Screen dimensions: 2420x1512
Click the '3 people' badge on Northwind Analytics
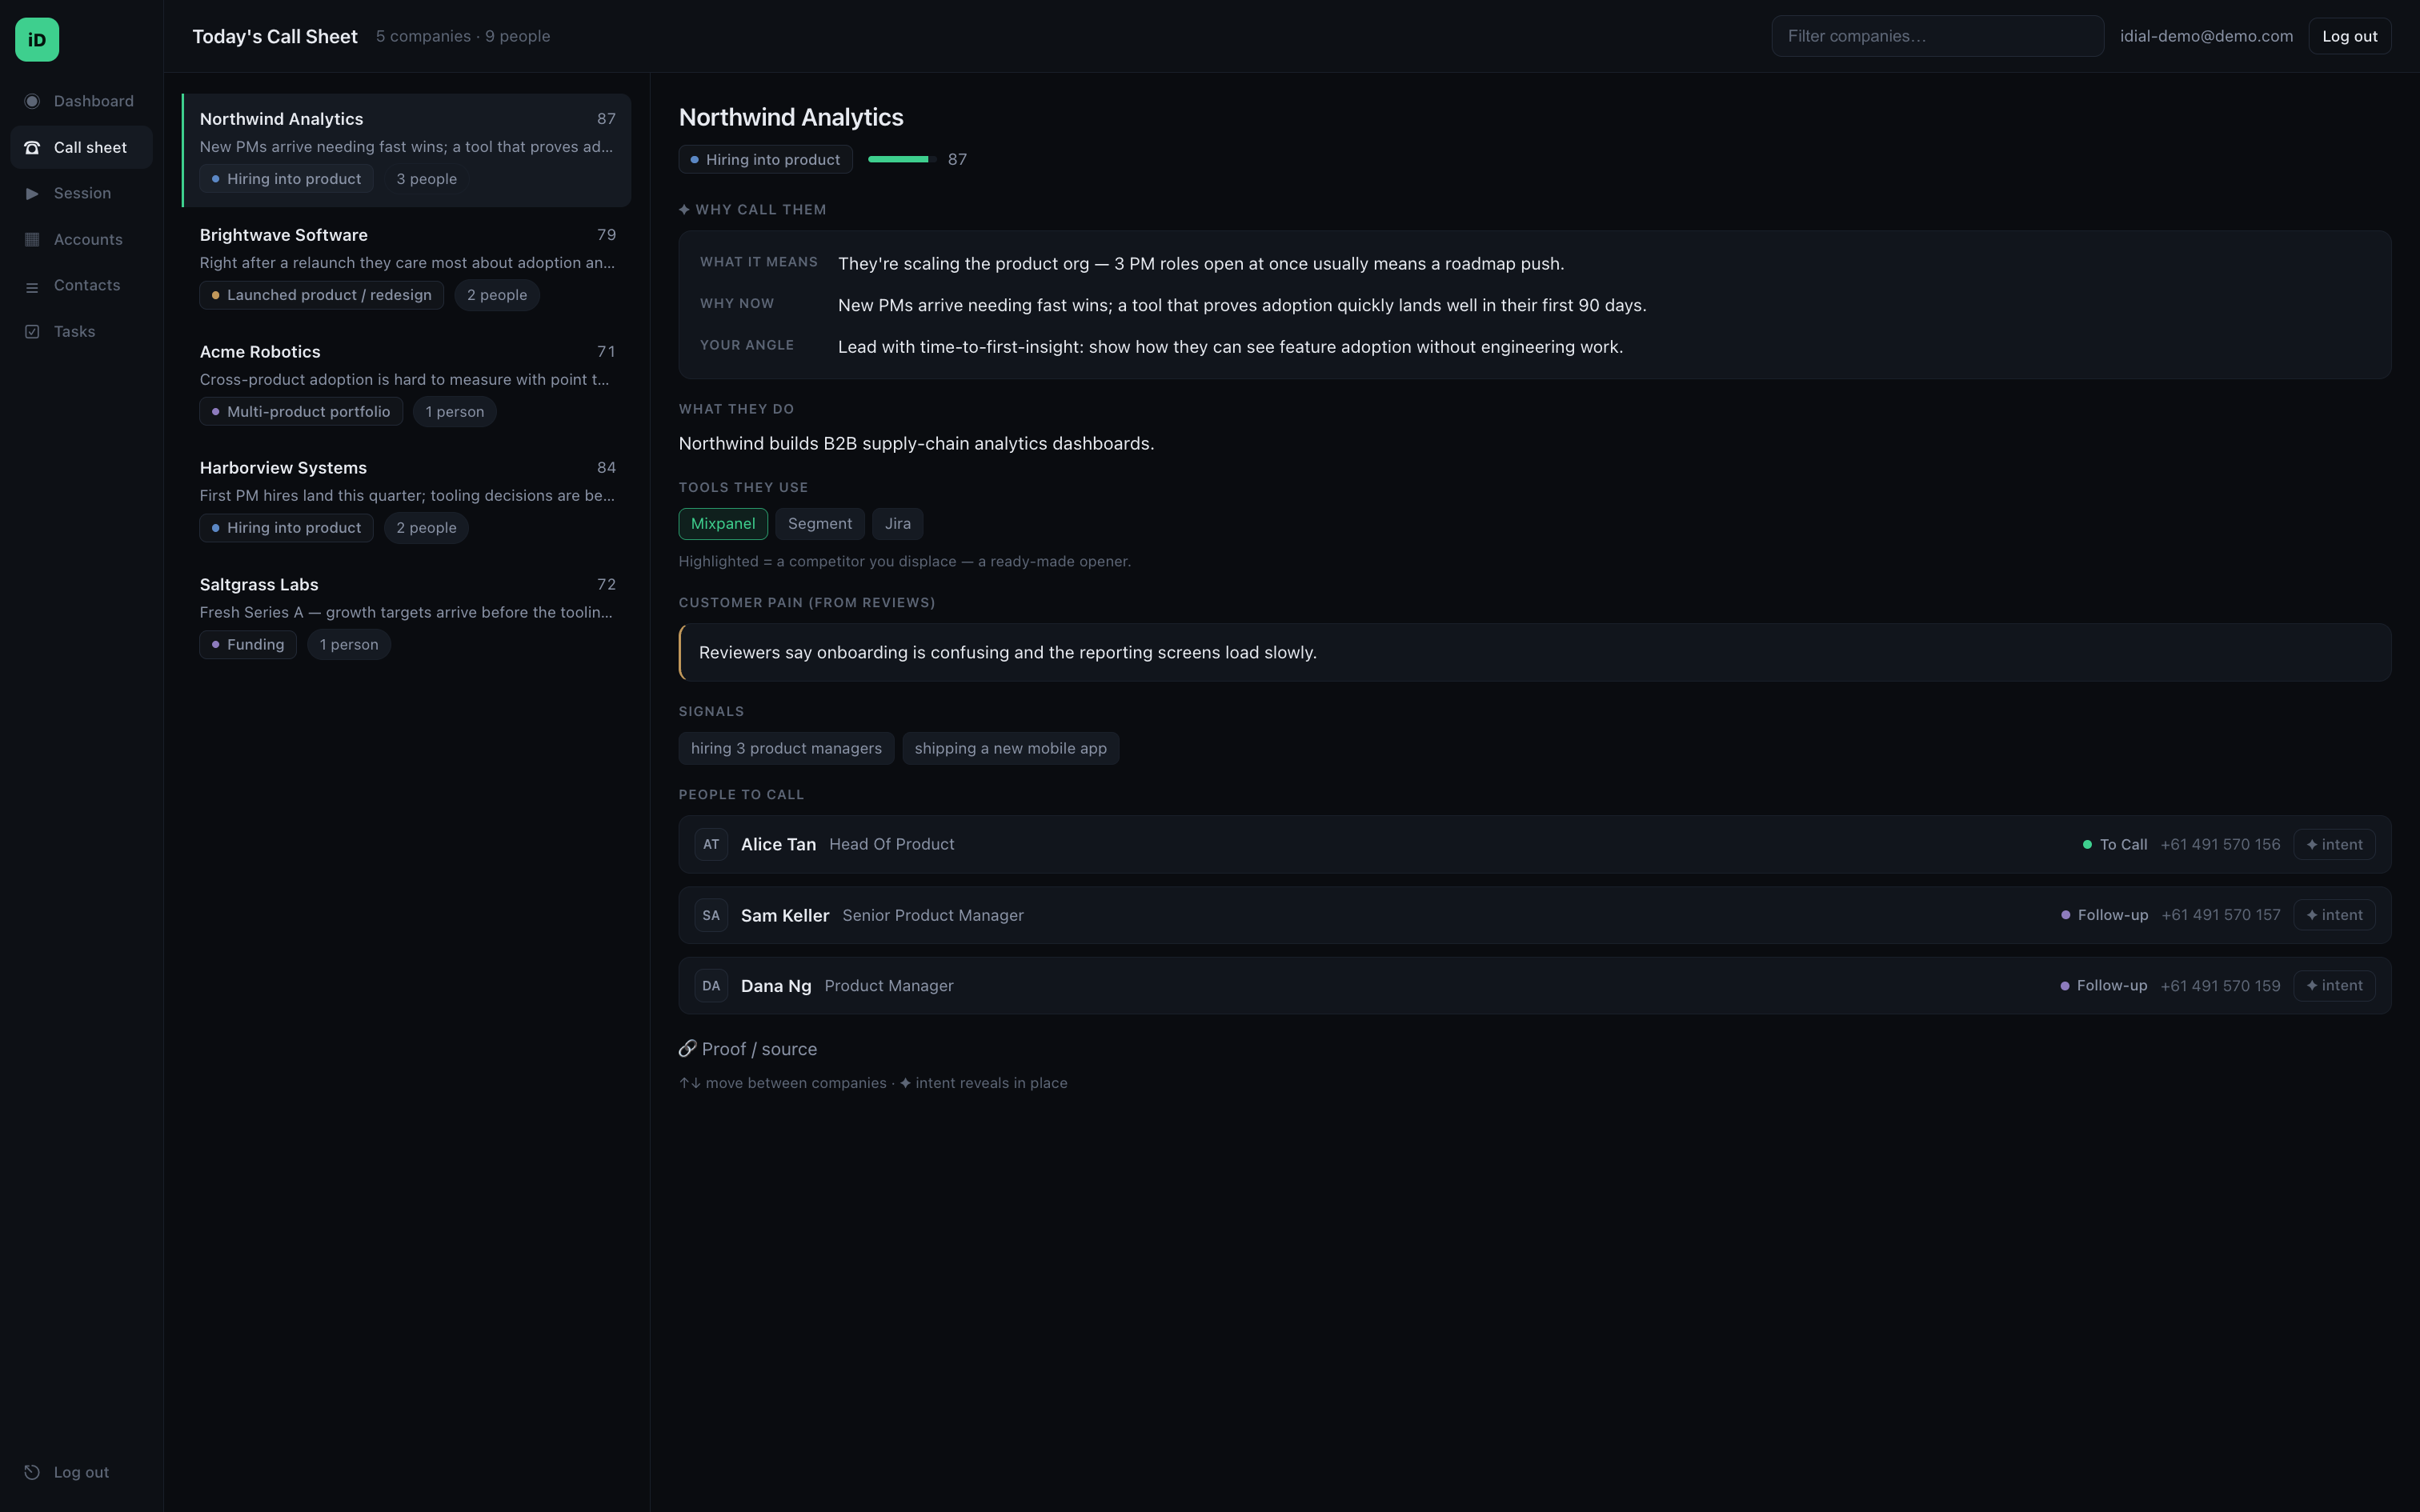point(426,179)
